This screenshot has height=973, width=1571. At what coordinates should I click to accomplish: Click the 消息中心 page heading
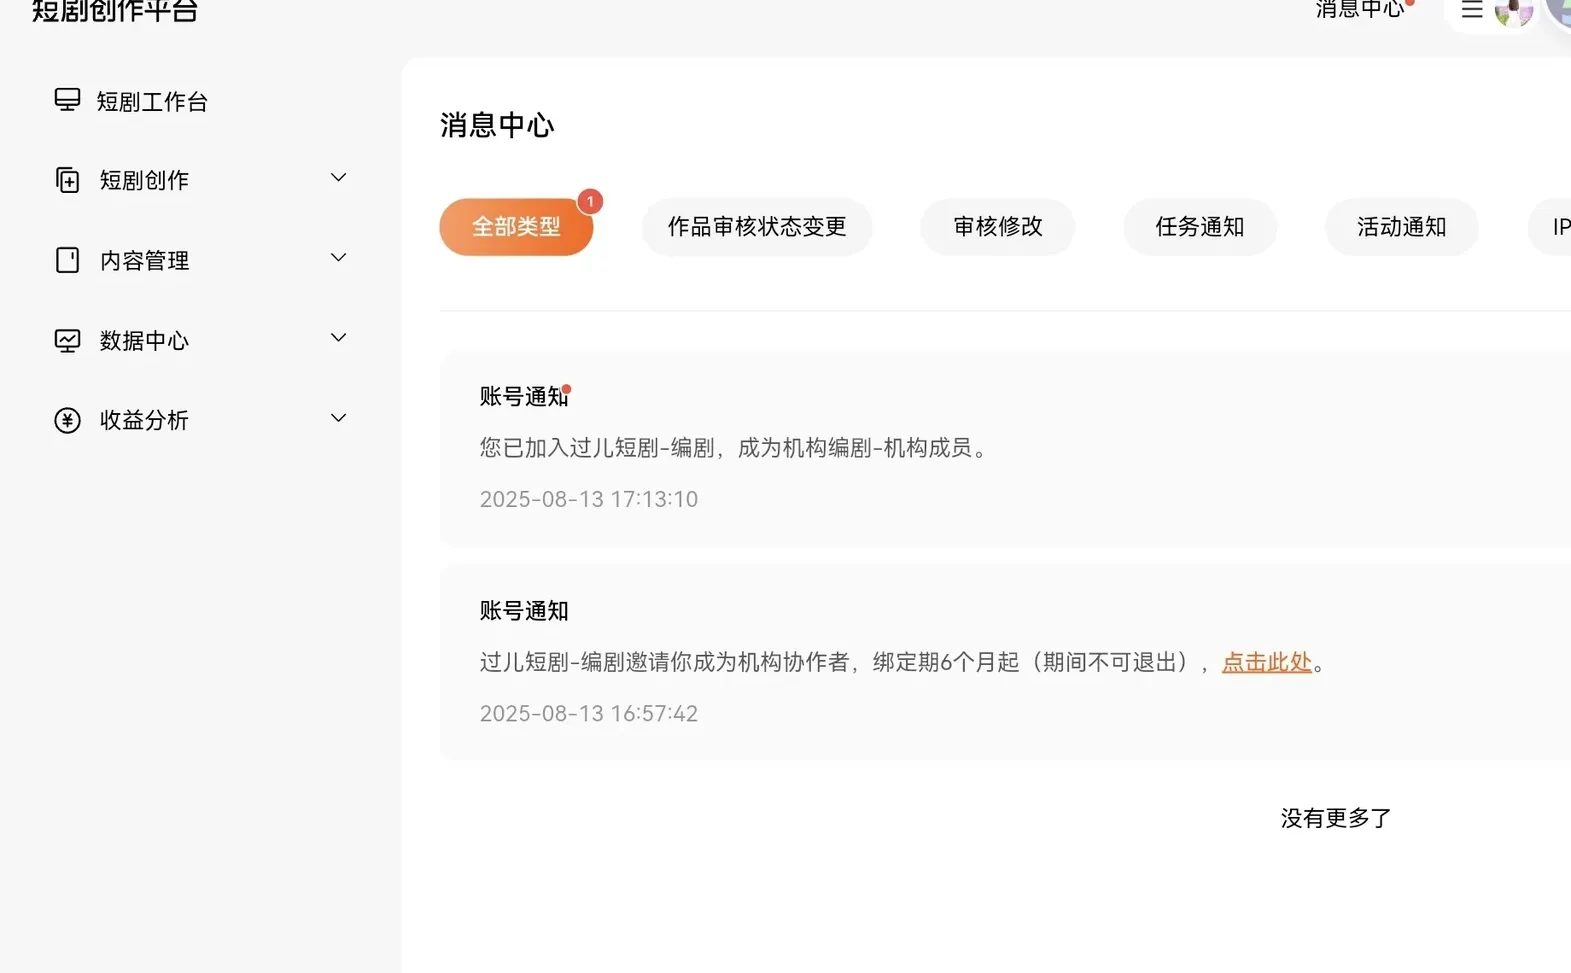pos(497,125)
